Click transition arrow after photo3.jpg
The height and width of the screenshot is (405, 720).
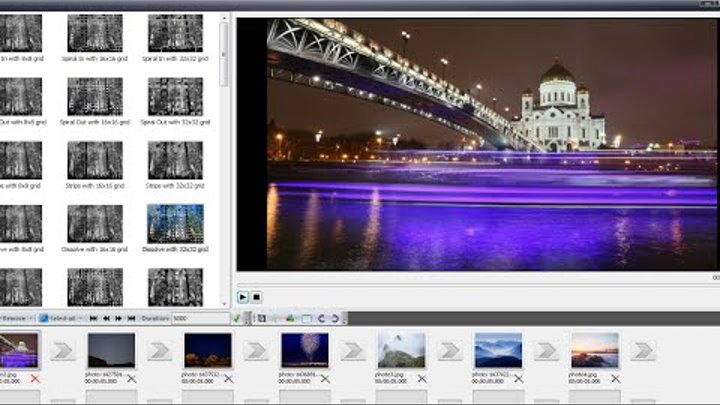(450, 351)
